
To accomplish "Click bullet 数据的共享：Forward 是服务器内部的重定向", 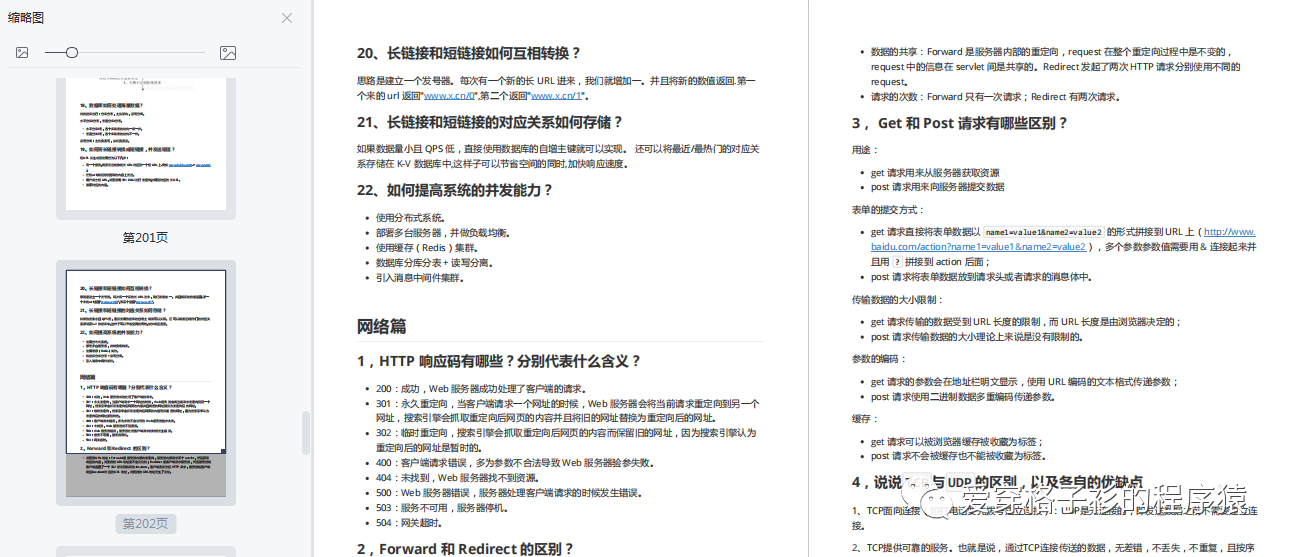I will (1058, 66).
